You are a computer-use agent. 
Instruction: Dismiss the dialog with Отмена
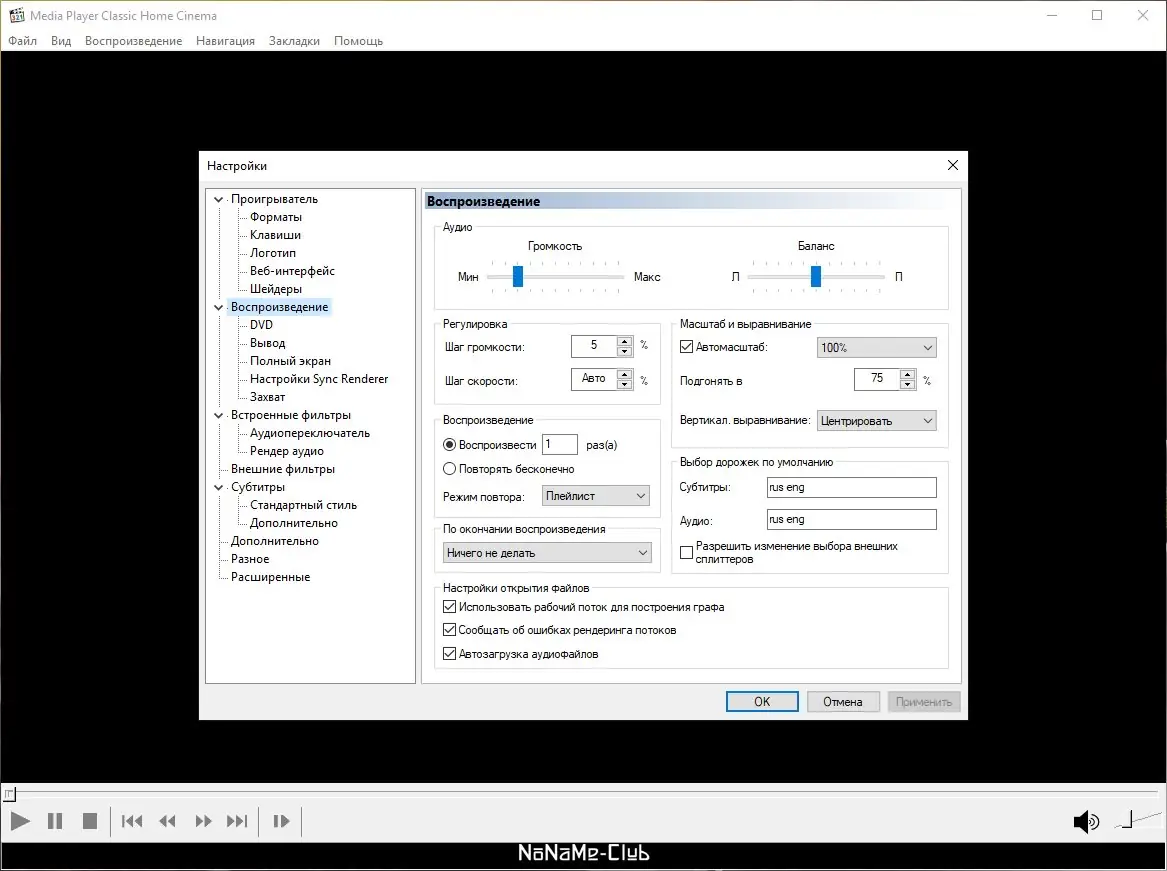click(842, 701)
